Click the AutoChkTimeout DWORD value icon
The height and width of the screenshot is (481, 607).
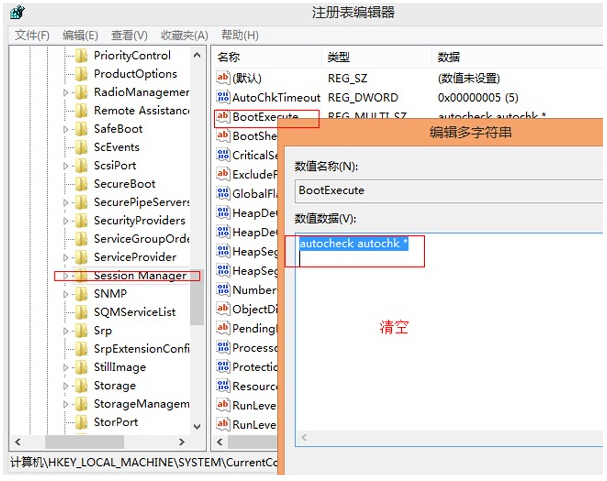(223, 97)
